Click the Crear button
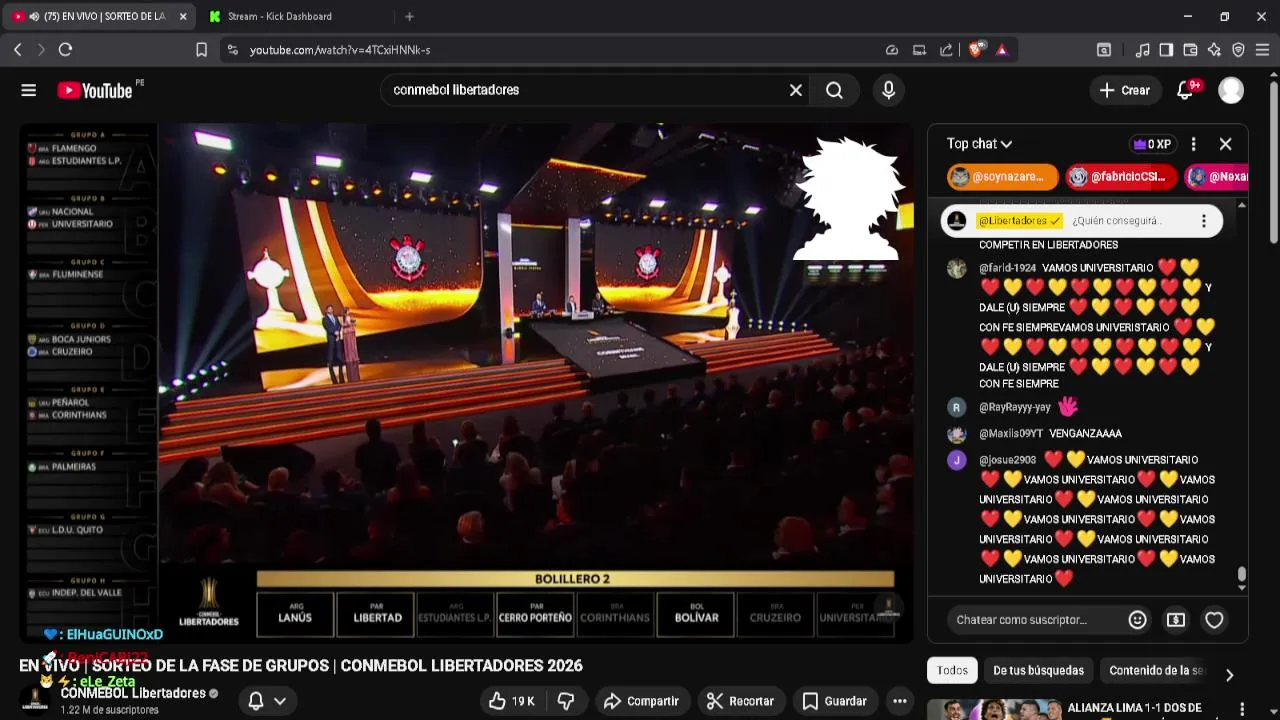Viewport: 1280px width, 720px height. click(x=1125, y=90)
